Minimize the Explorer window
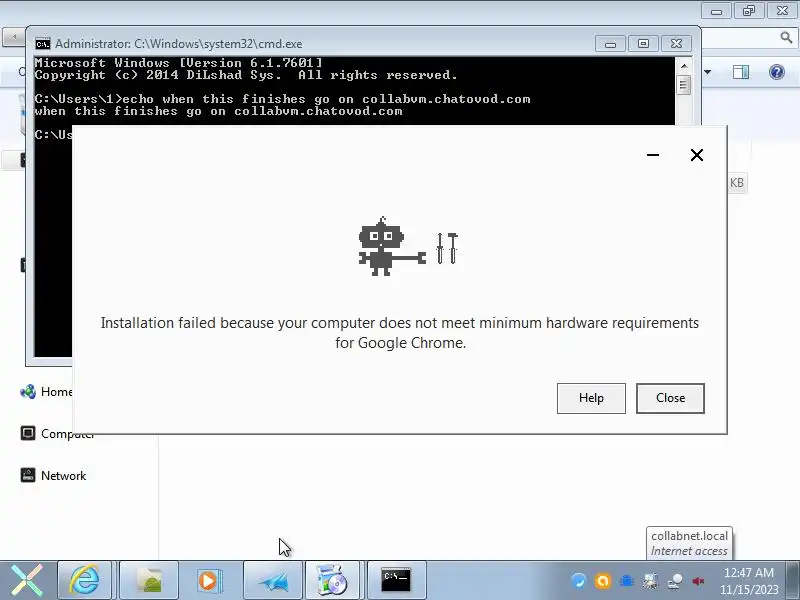This screenshot has height=600, width=800. pyautogui.click(x=716, y=11)
